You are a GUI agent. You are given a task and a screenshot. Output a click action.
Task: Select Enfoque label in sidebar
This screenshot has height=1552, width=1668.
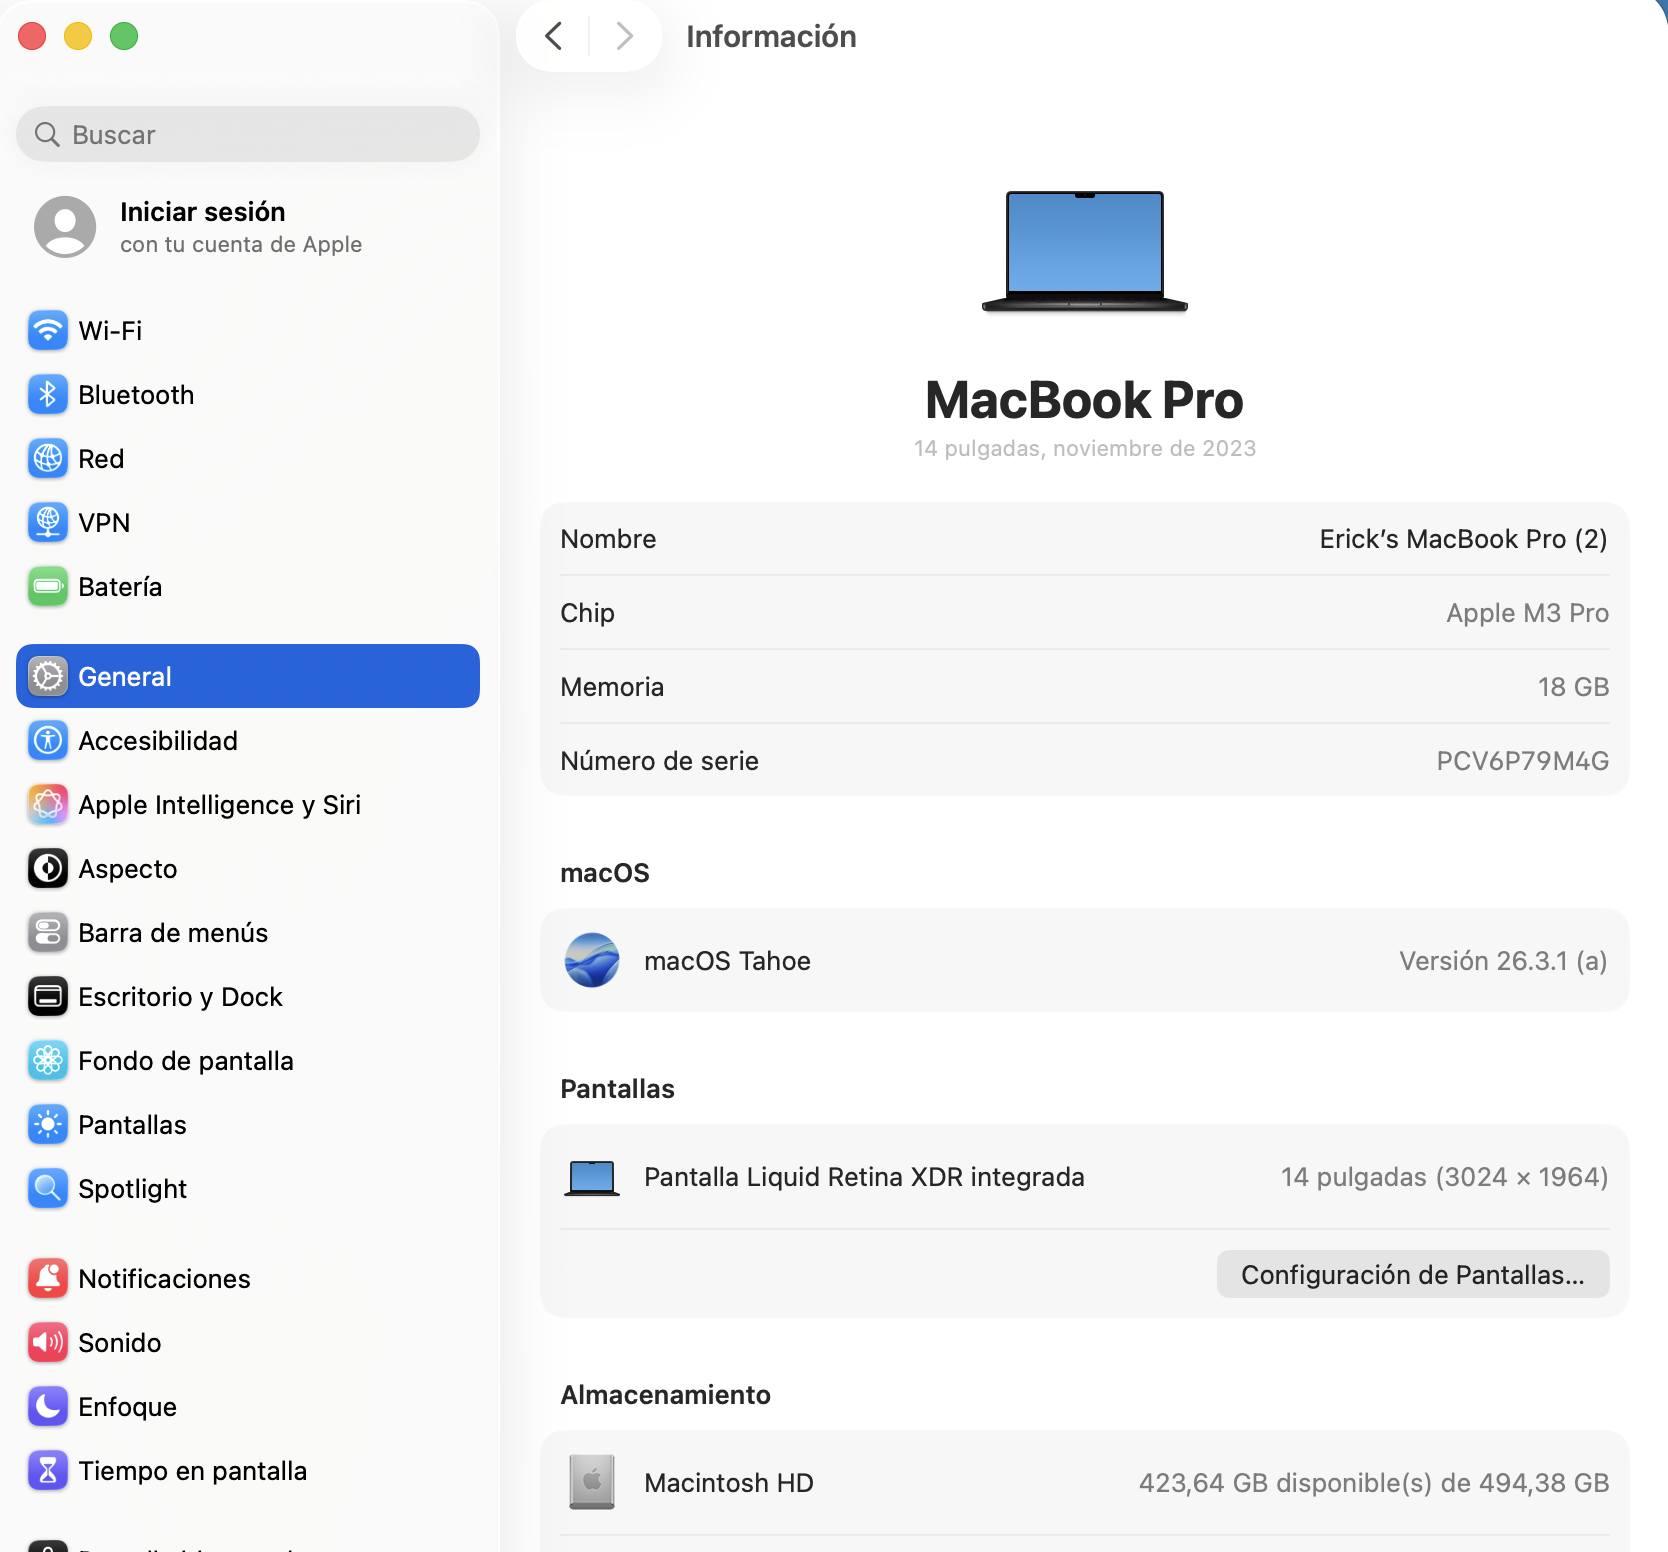pyautogui.click(x=127, y=1407)
